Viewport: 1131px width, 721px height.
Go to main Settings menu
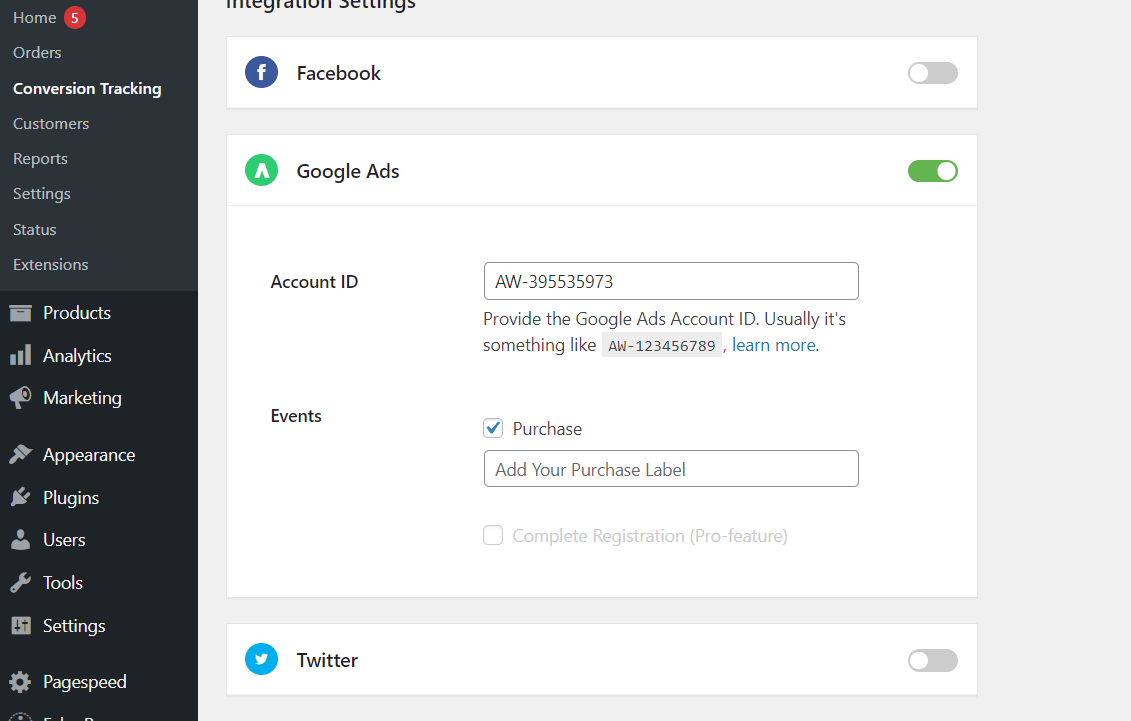click(74, 626)
